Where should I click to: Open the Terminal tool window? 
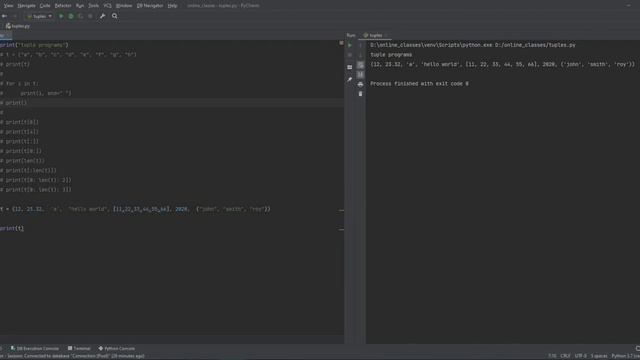[x=79, y=349]
